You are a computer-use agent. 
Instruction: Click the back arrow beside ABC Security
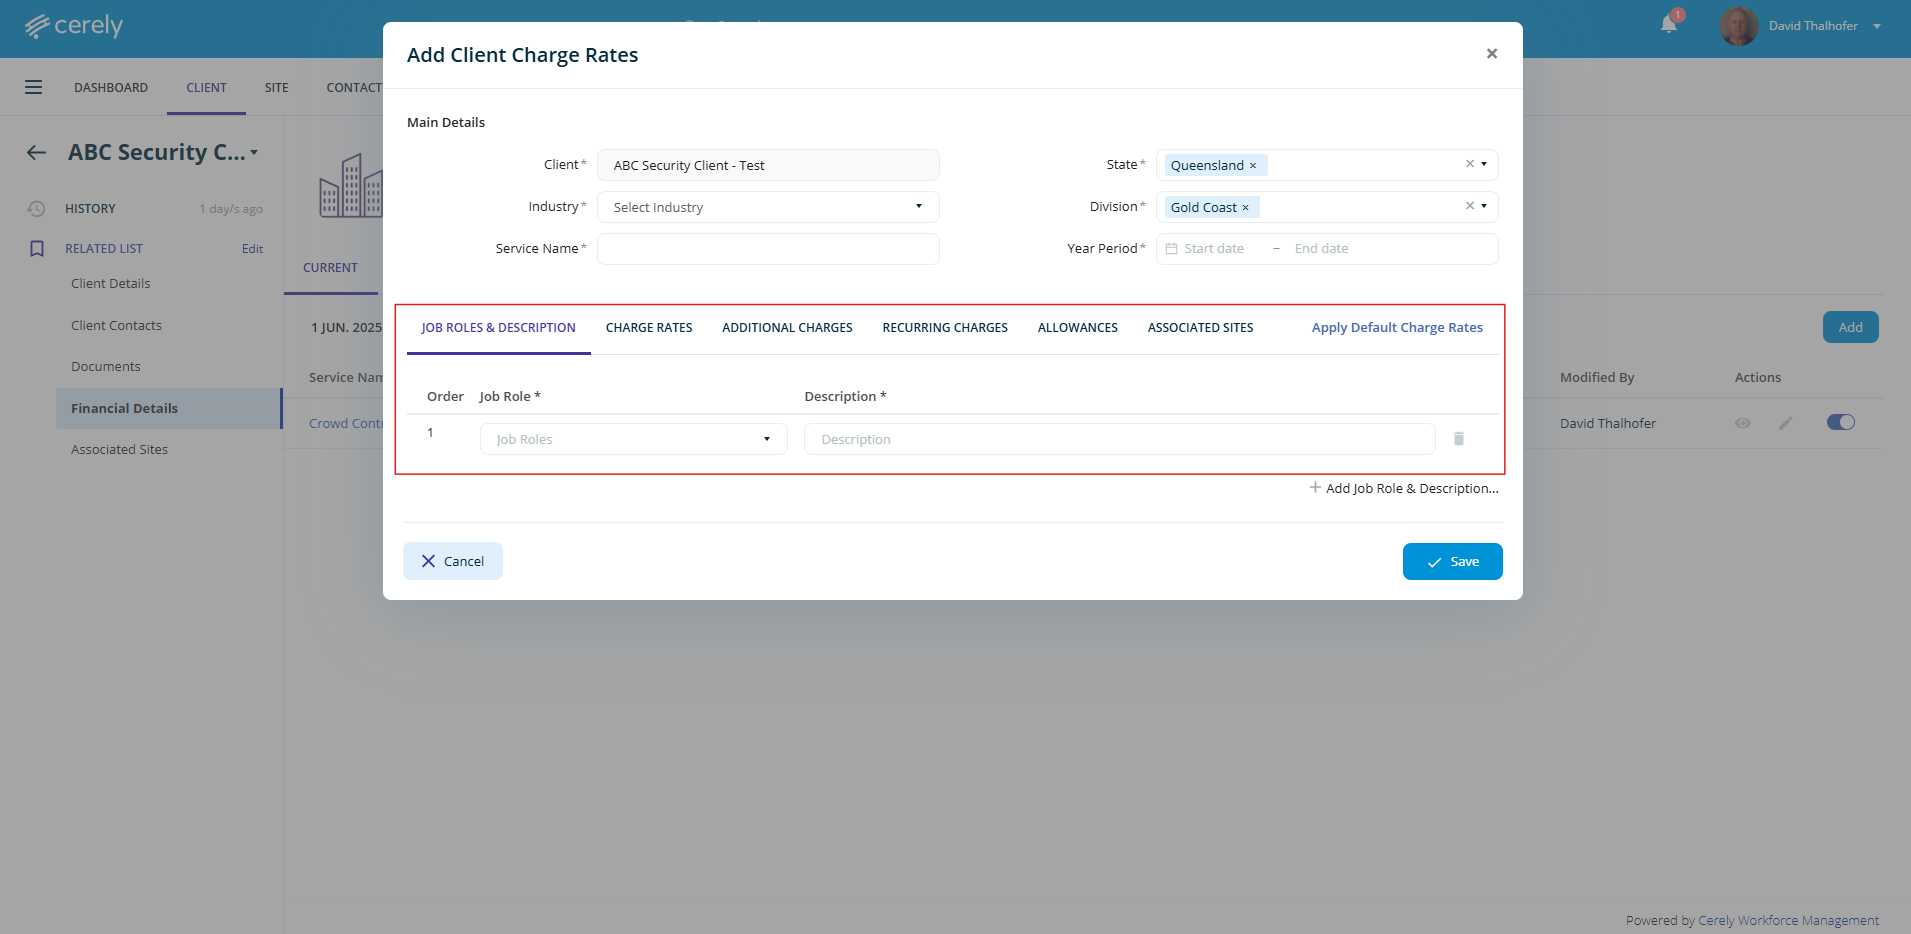coord(37,153)
